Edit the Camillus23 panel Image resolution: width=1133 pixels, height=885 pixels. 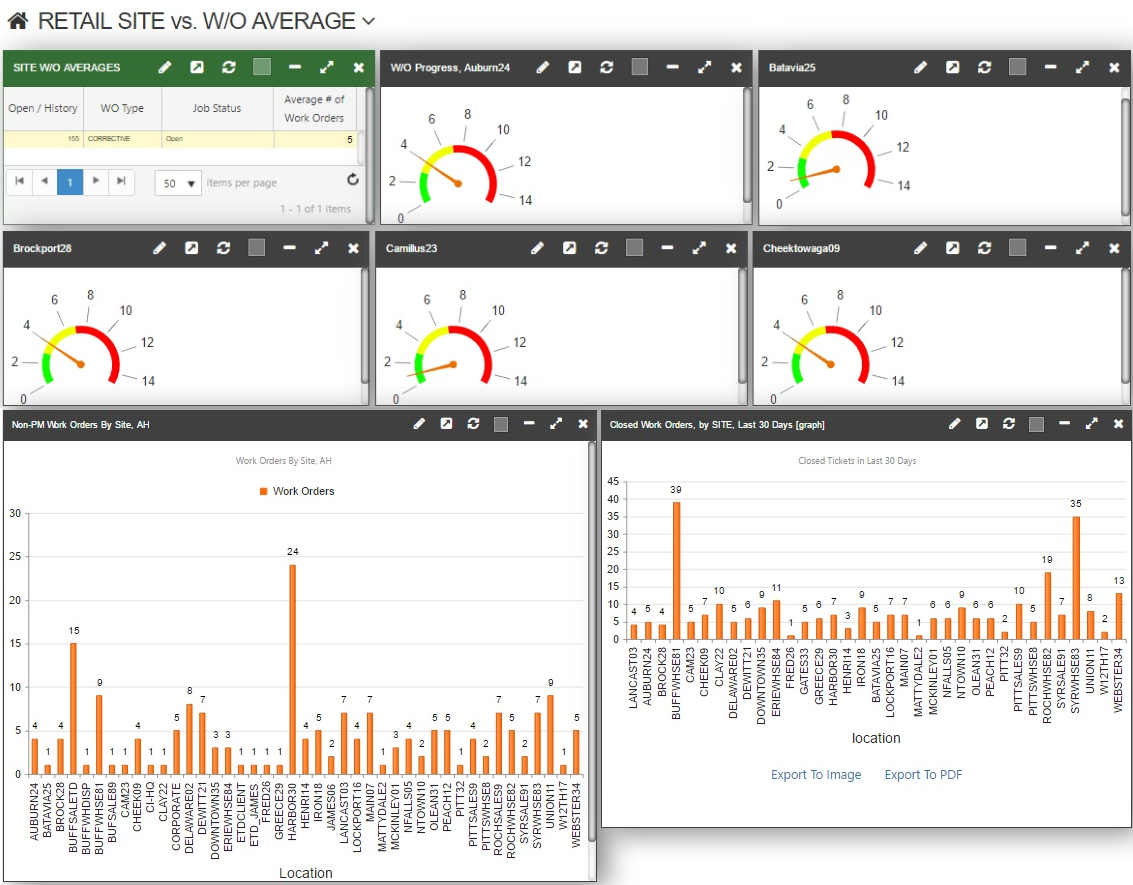coord(538,248)
